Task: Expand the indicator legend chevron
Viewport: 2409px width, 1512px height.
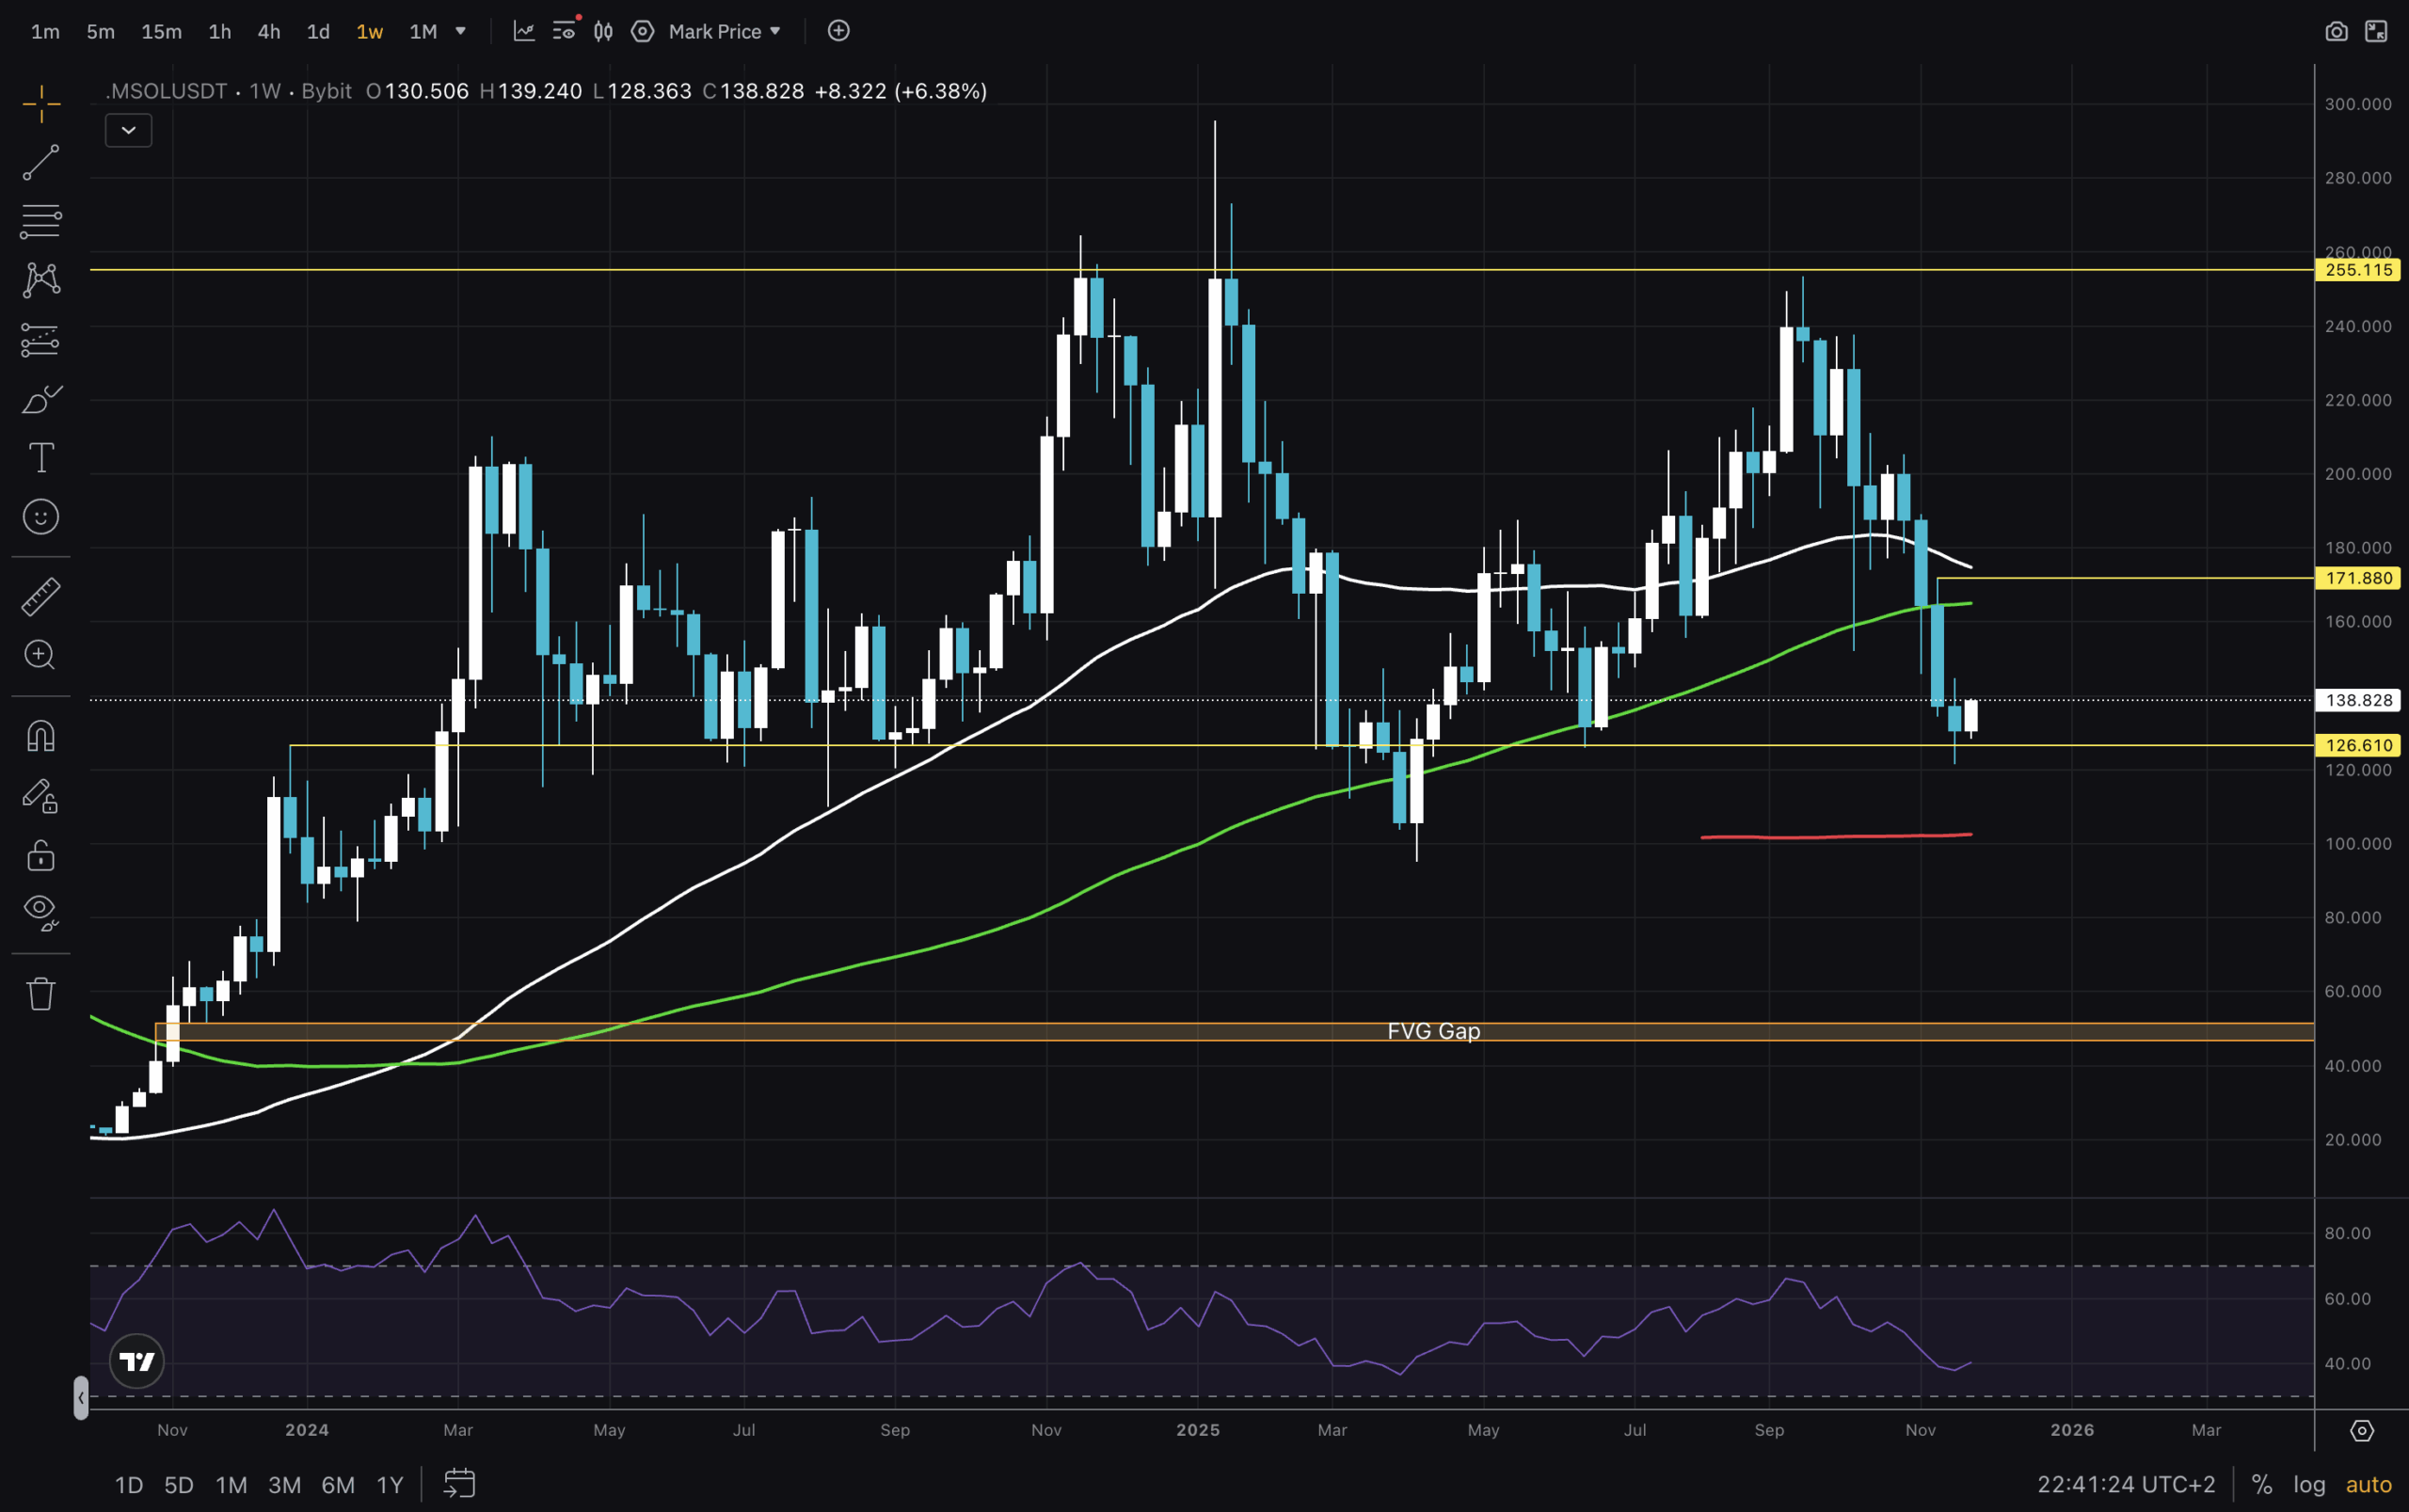Action: point(128,130)
